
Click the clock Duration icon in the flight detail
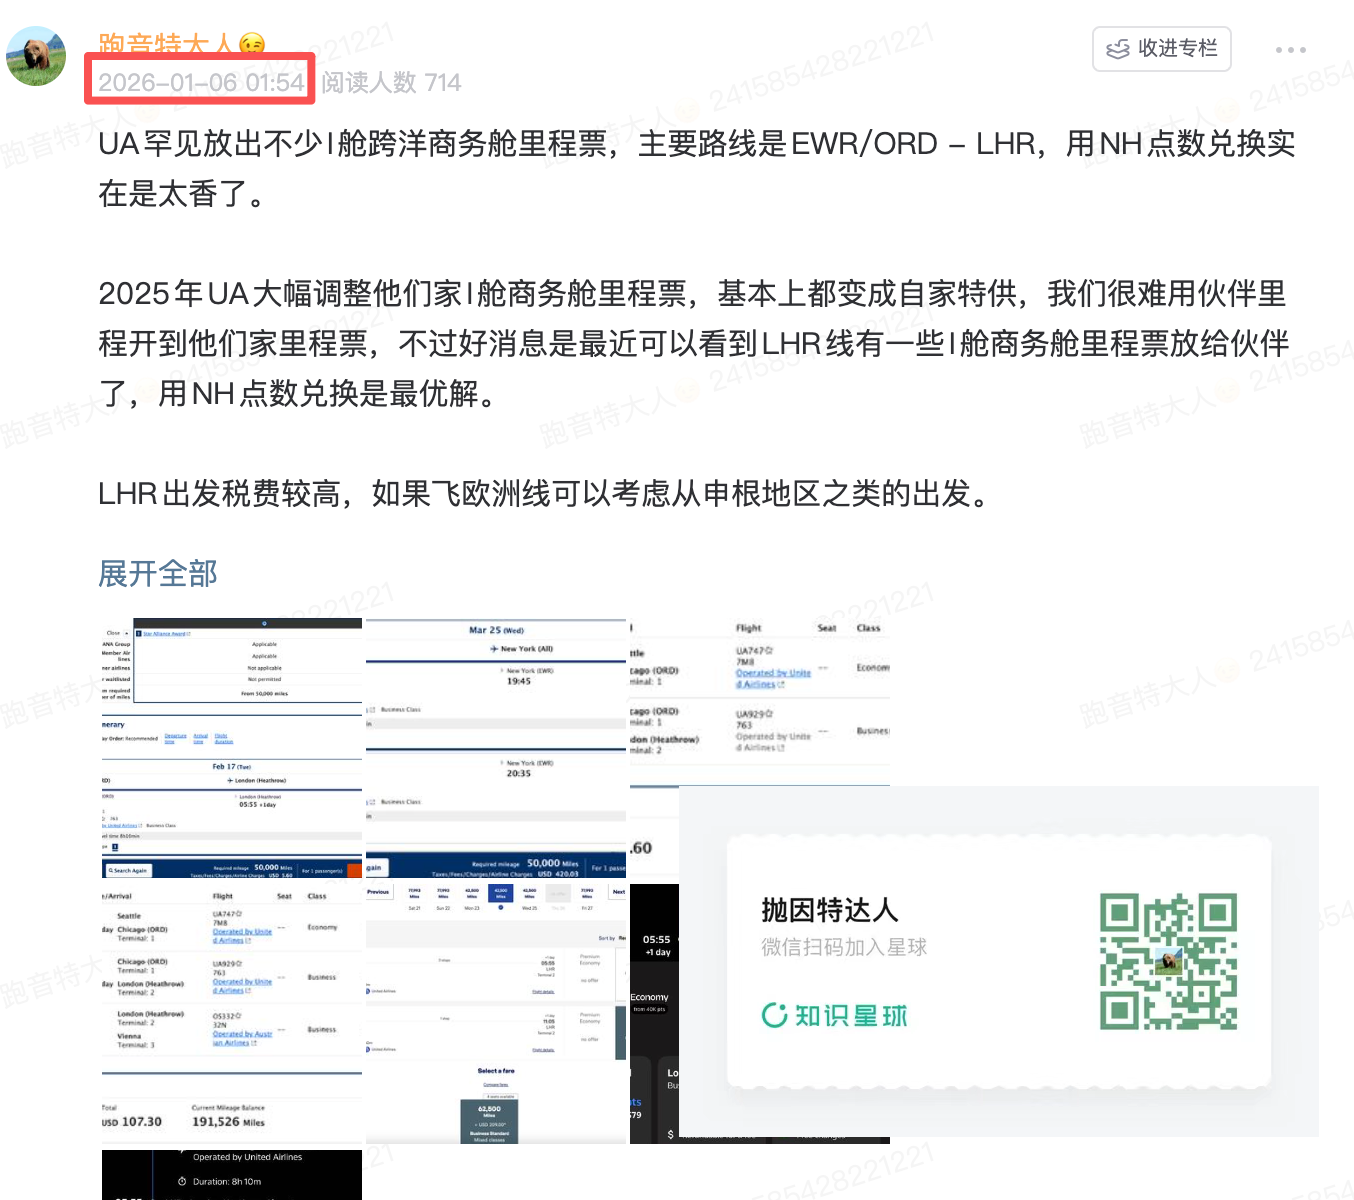(182, 1181)
